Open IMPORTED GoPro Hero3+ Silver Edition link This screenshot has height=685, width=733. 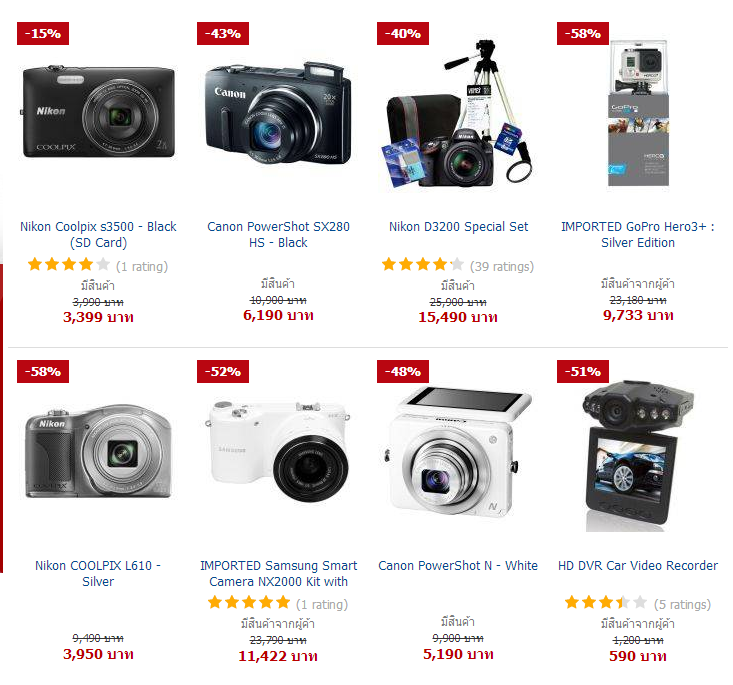(638, 235)
